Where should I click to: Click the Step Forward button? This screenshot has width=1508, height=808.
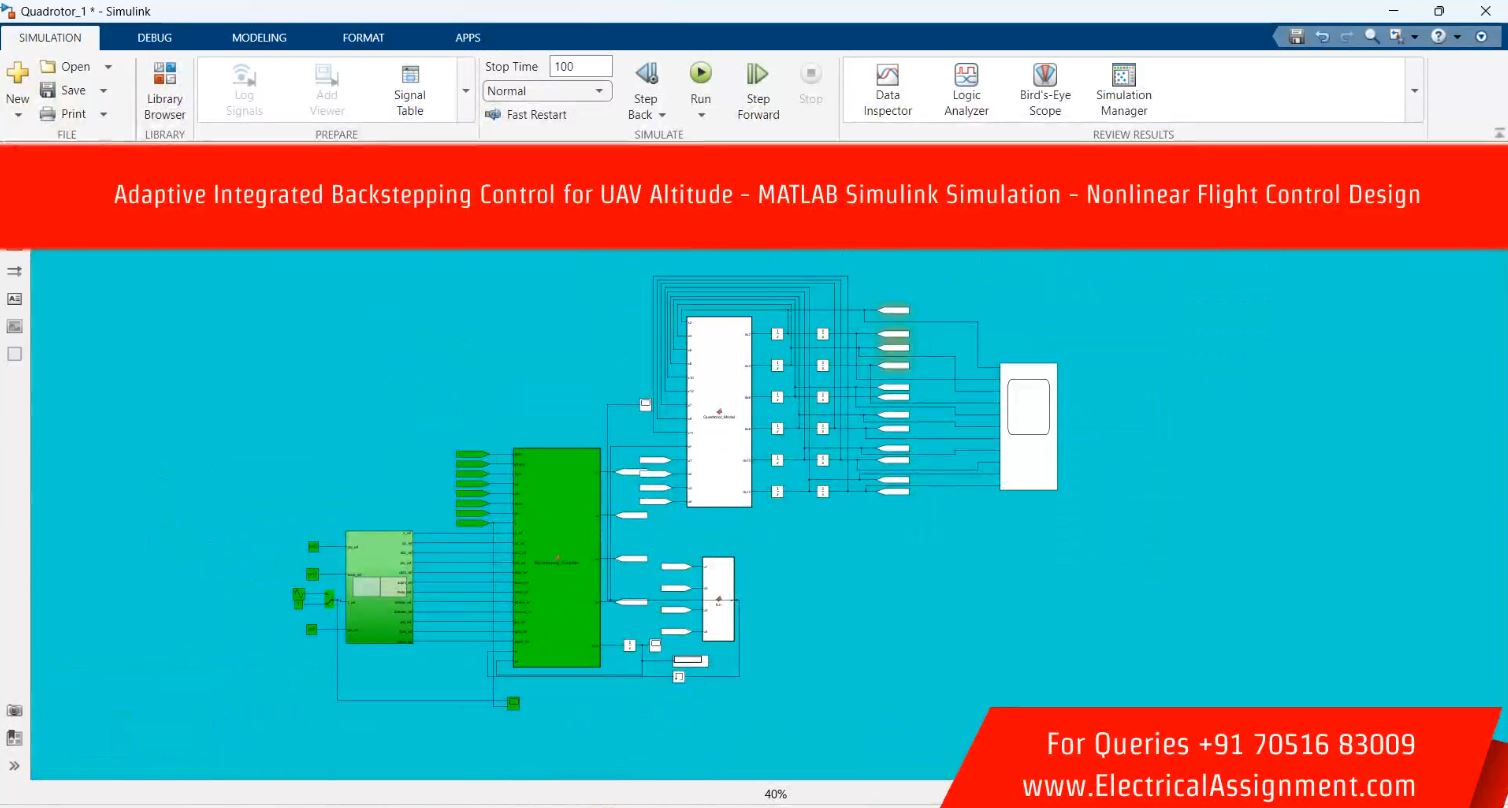(x=758, y=90)
